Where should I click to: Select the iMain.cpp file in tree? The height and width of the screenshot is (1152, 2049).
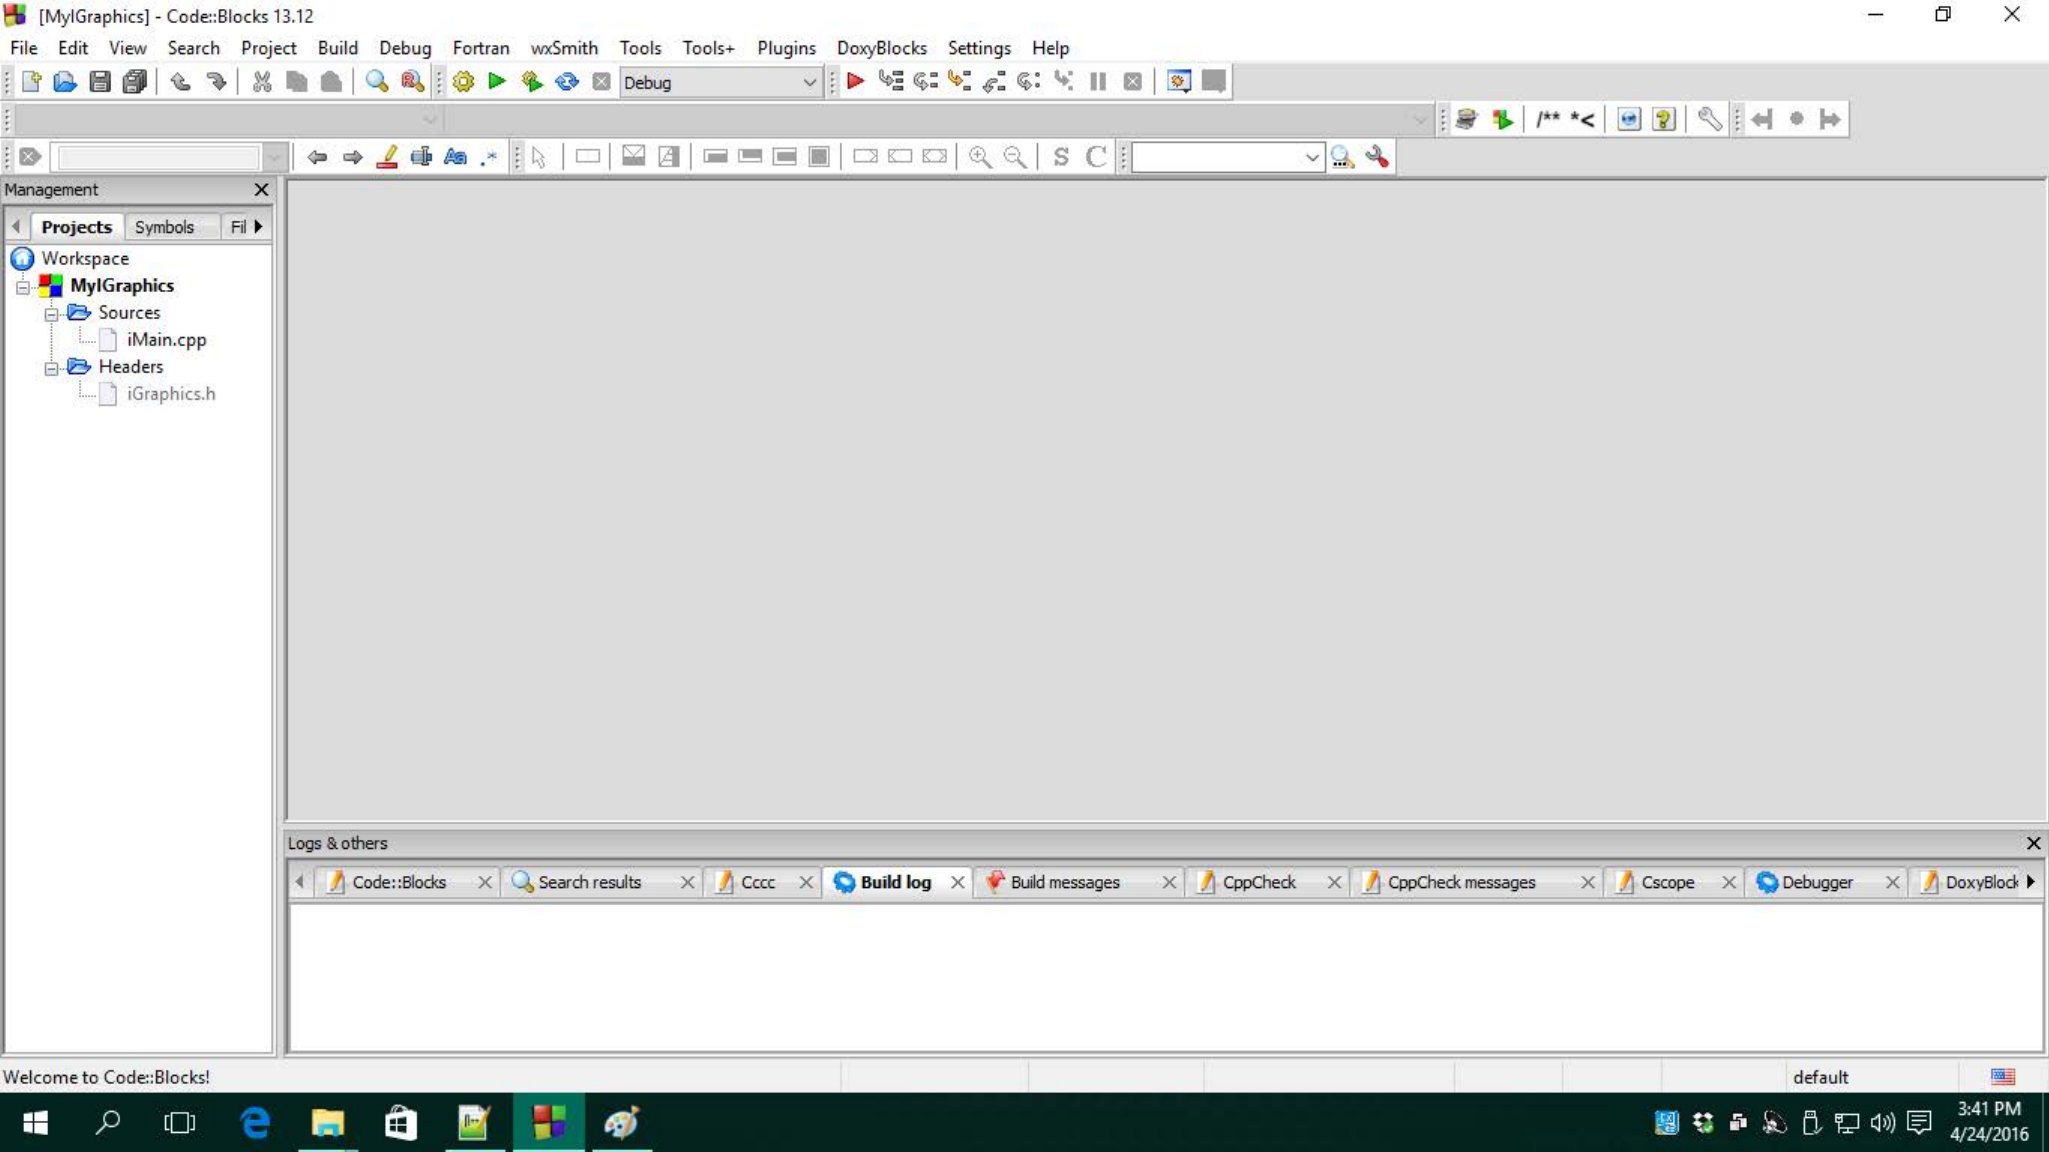tap(166, 340)
